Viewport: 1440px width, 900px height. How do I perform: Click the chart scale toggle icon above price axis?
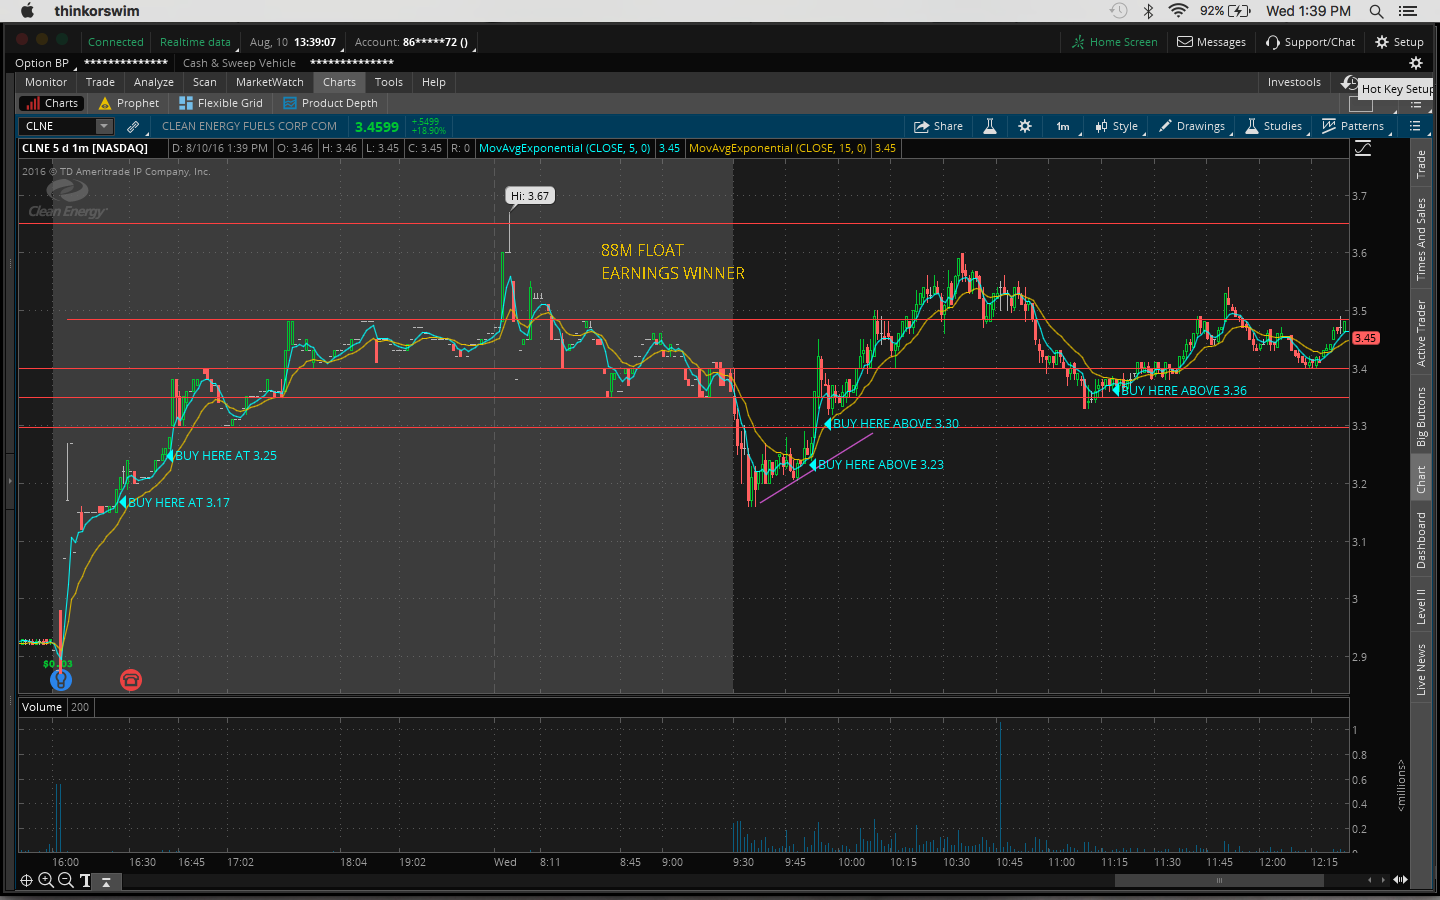tap(1363, 149)
